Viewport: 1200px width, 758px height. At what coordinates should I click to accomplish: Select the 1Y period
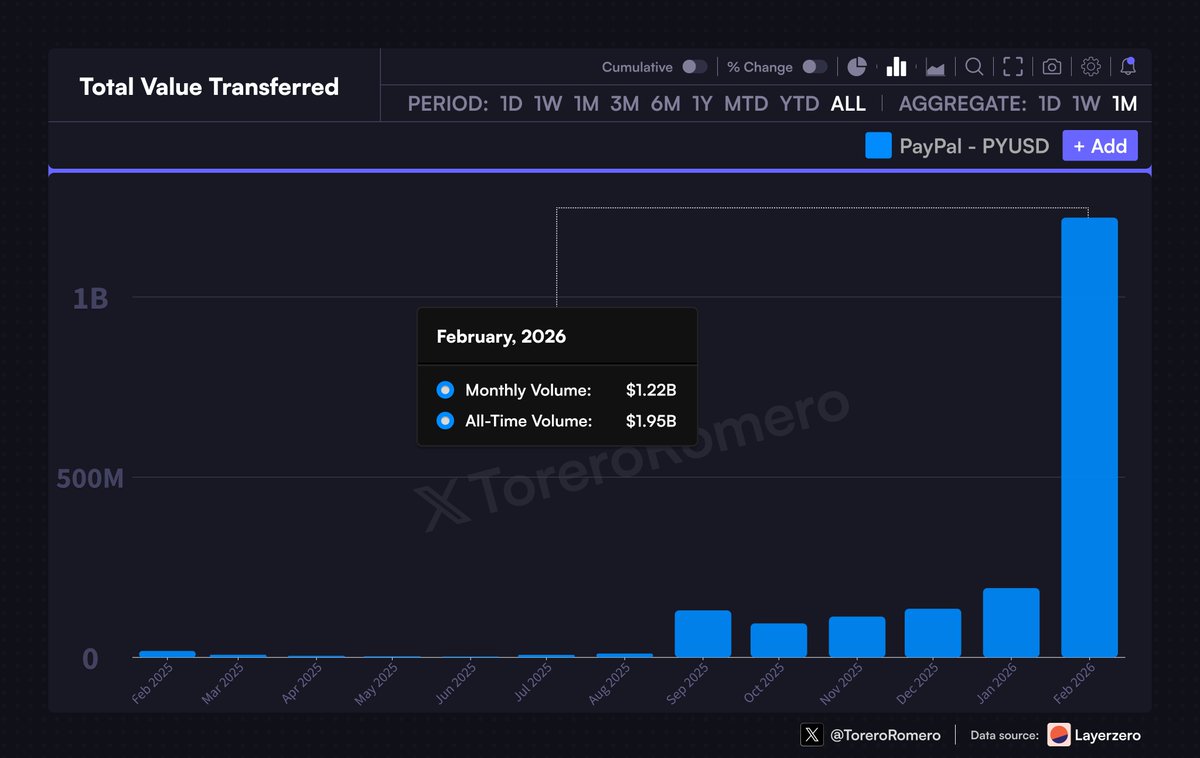(702, 104)
